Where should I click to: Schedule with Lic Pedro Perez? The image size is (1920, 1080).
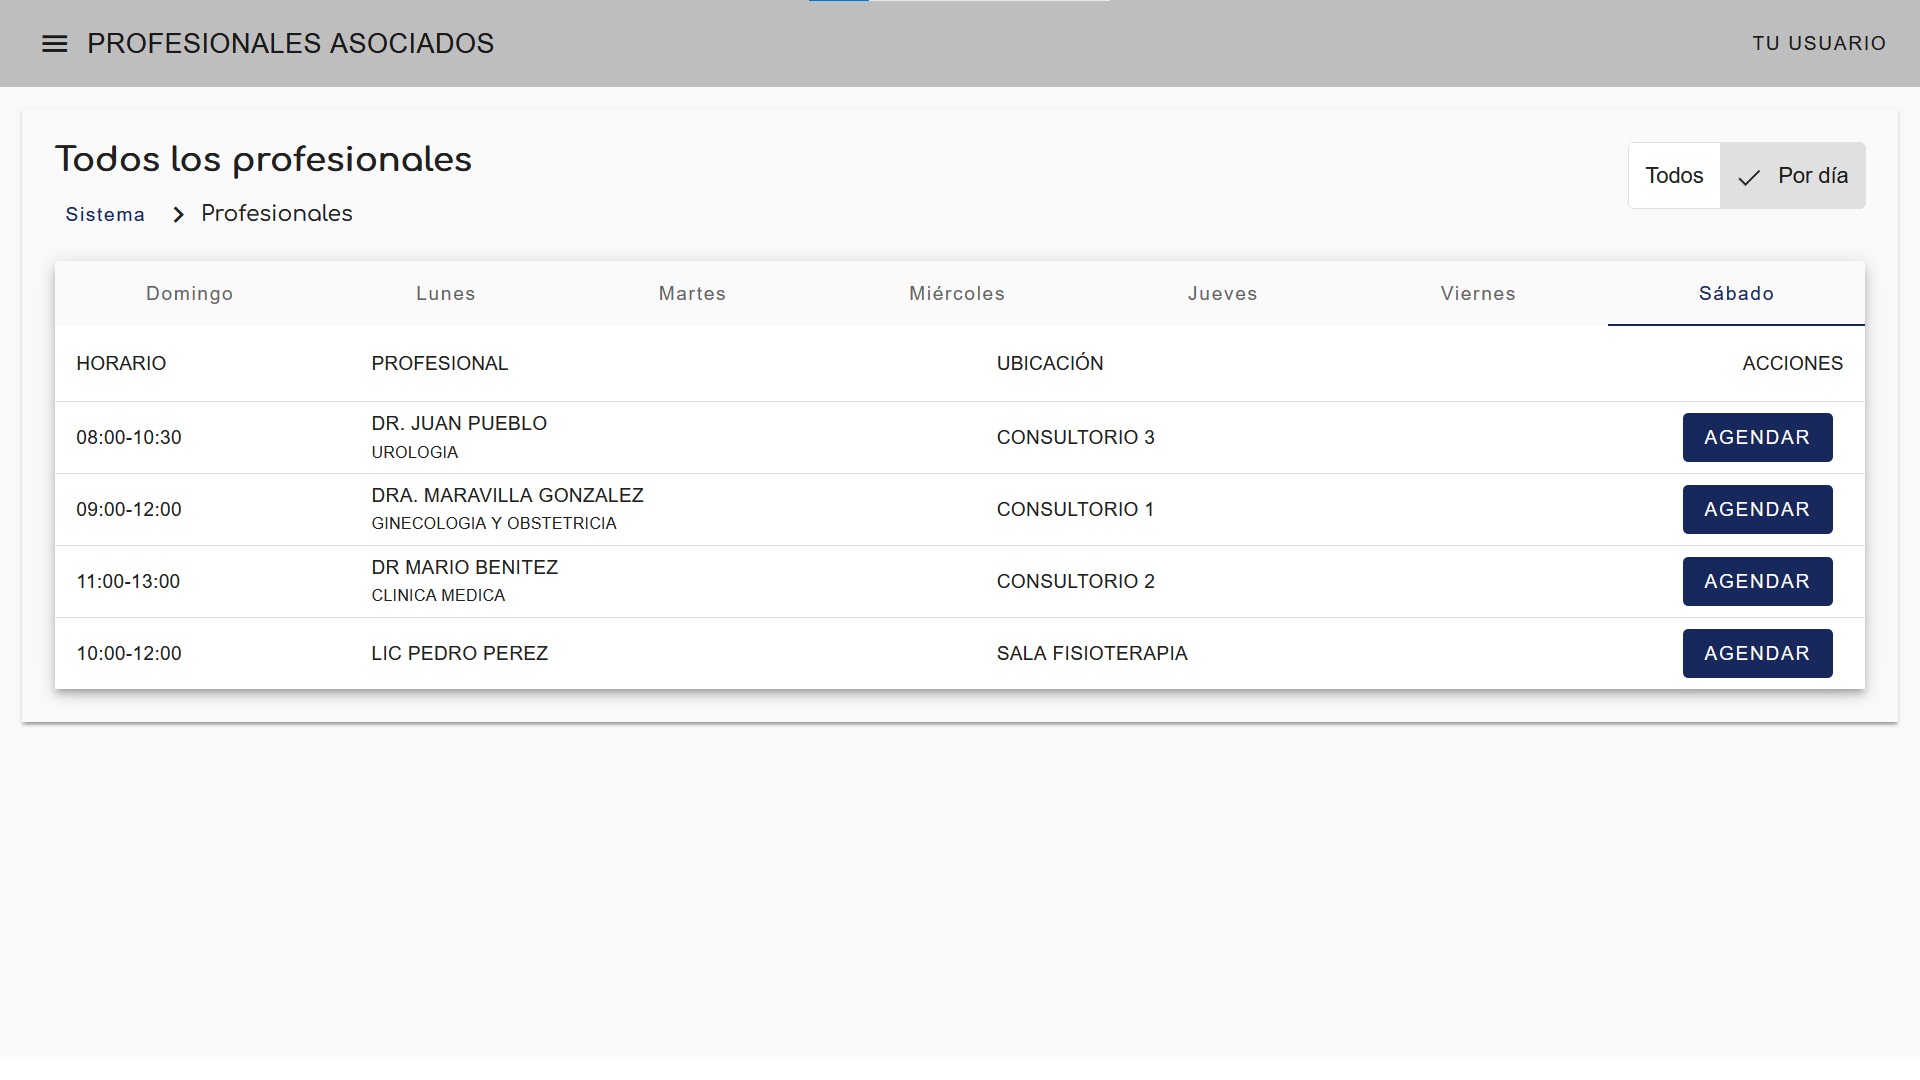pos(1757,654)
